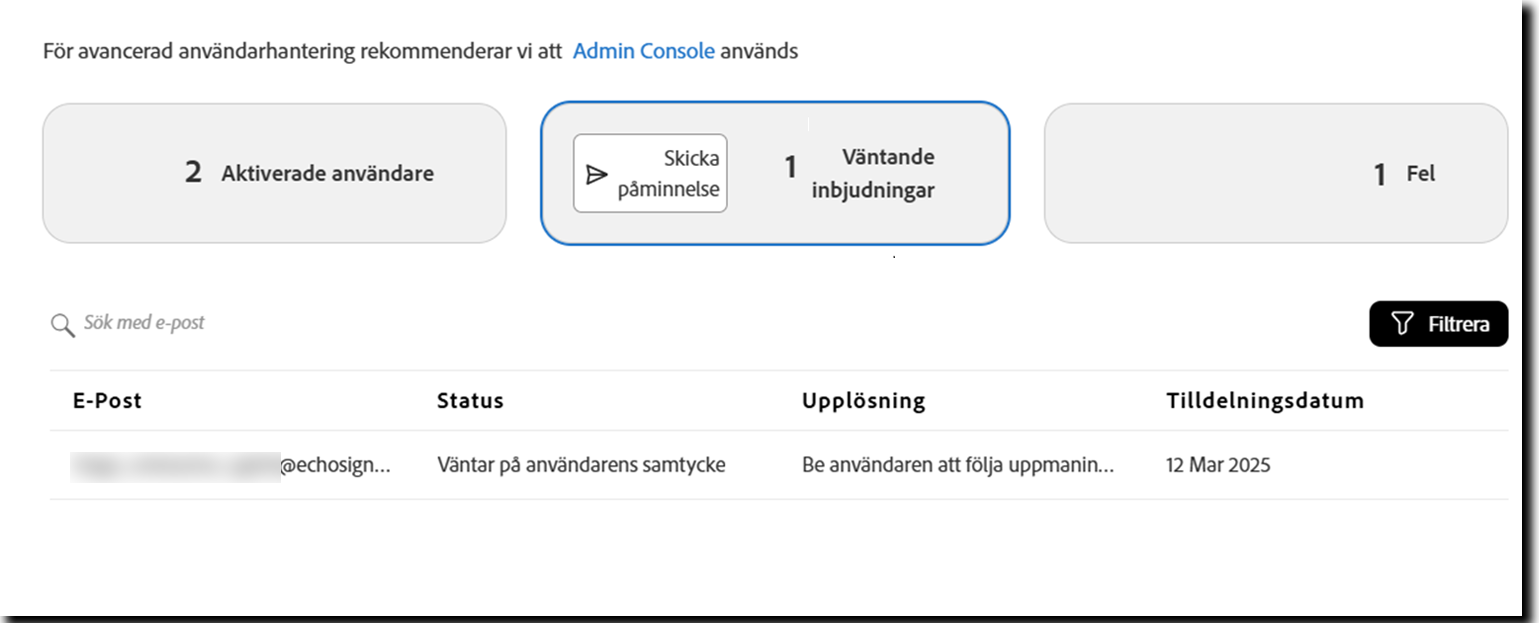Click the magnifying glass search icon
The height and width of the screenshot is (623, 1539).
[62, 323]
